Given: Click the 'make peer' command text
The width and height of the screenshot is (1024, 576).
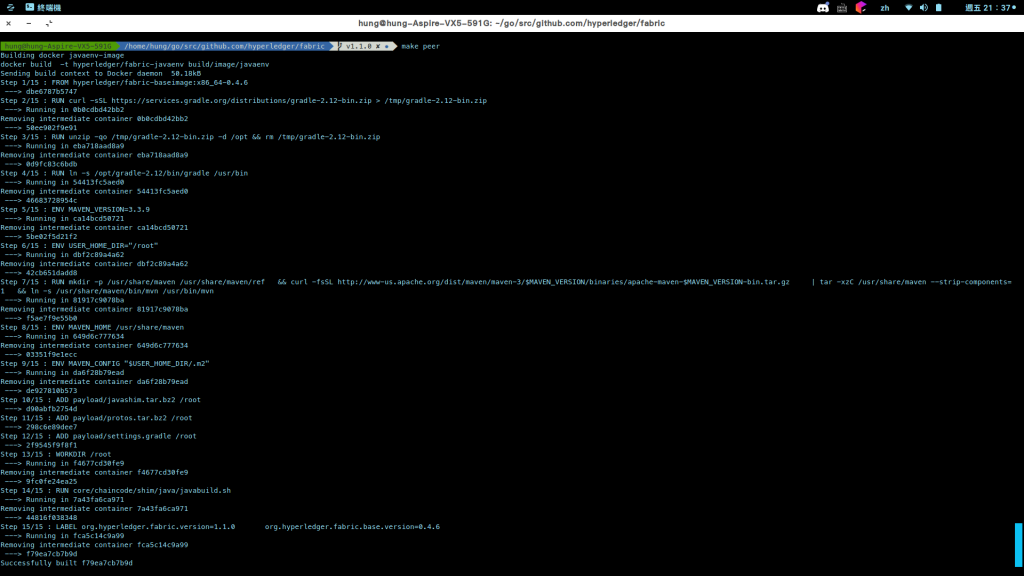Looking at the screenshot, I should coord(421,46).
